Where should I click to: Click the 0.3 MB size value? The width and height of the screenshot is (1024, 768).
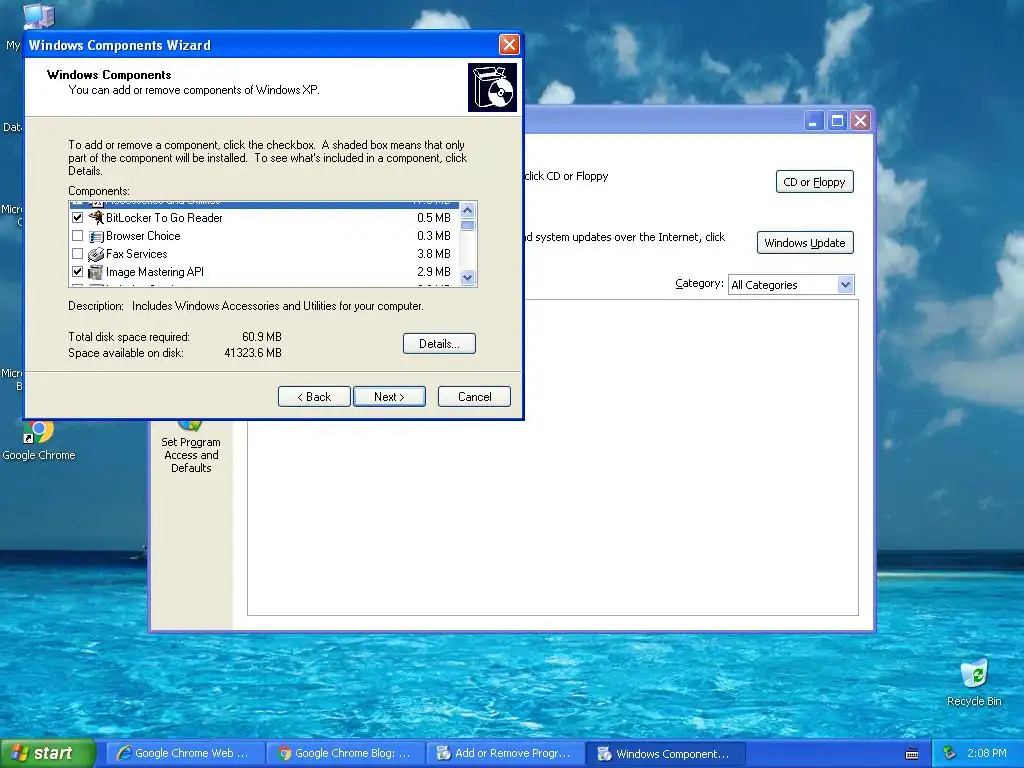point(434,236)
